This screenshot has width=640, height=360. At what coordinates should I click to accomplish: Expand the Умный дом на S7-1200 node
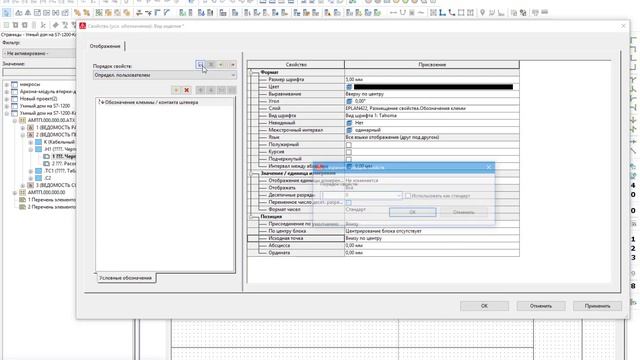point(7,106)
